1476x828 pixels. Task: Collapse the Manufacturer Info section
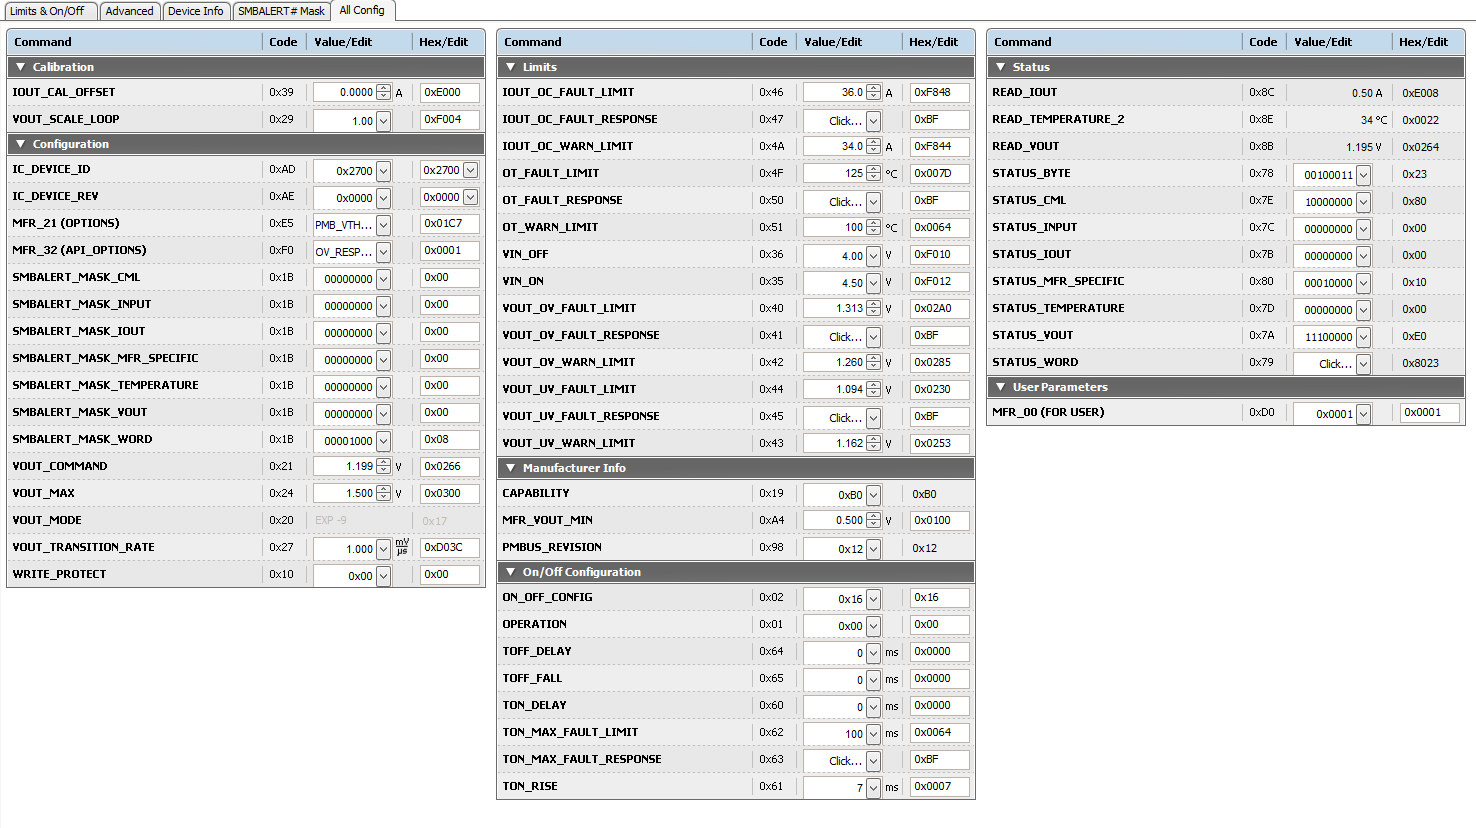tap(511, 468)
